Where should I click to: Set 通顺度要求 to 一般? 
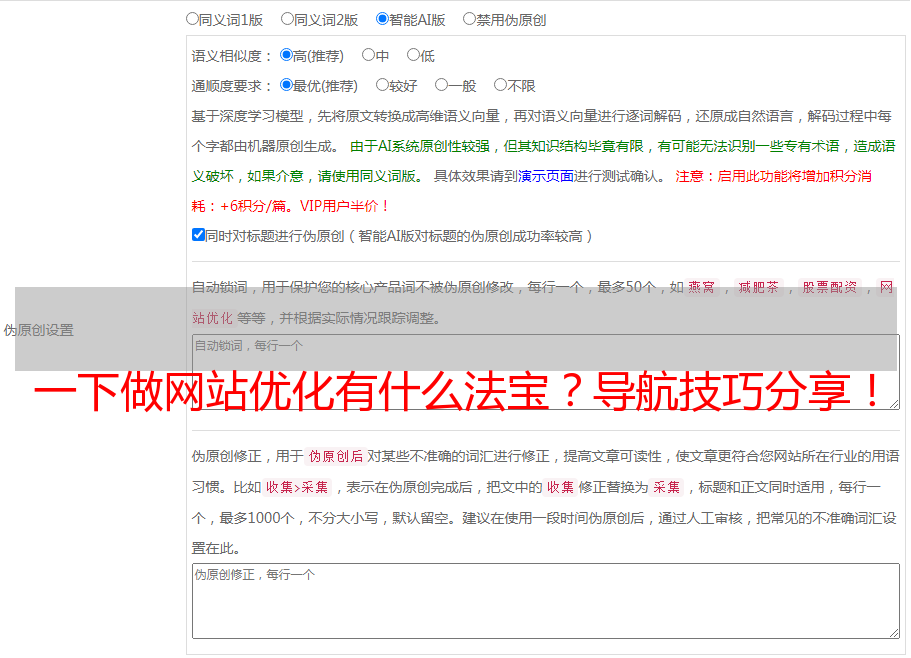(442, 85)
